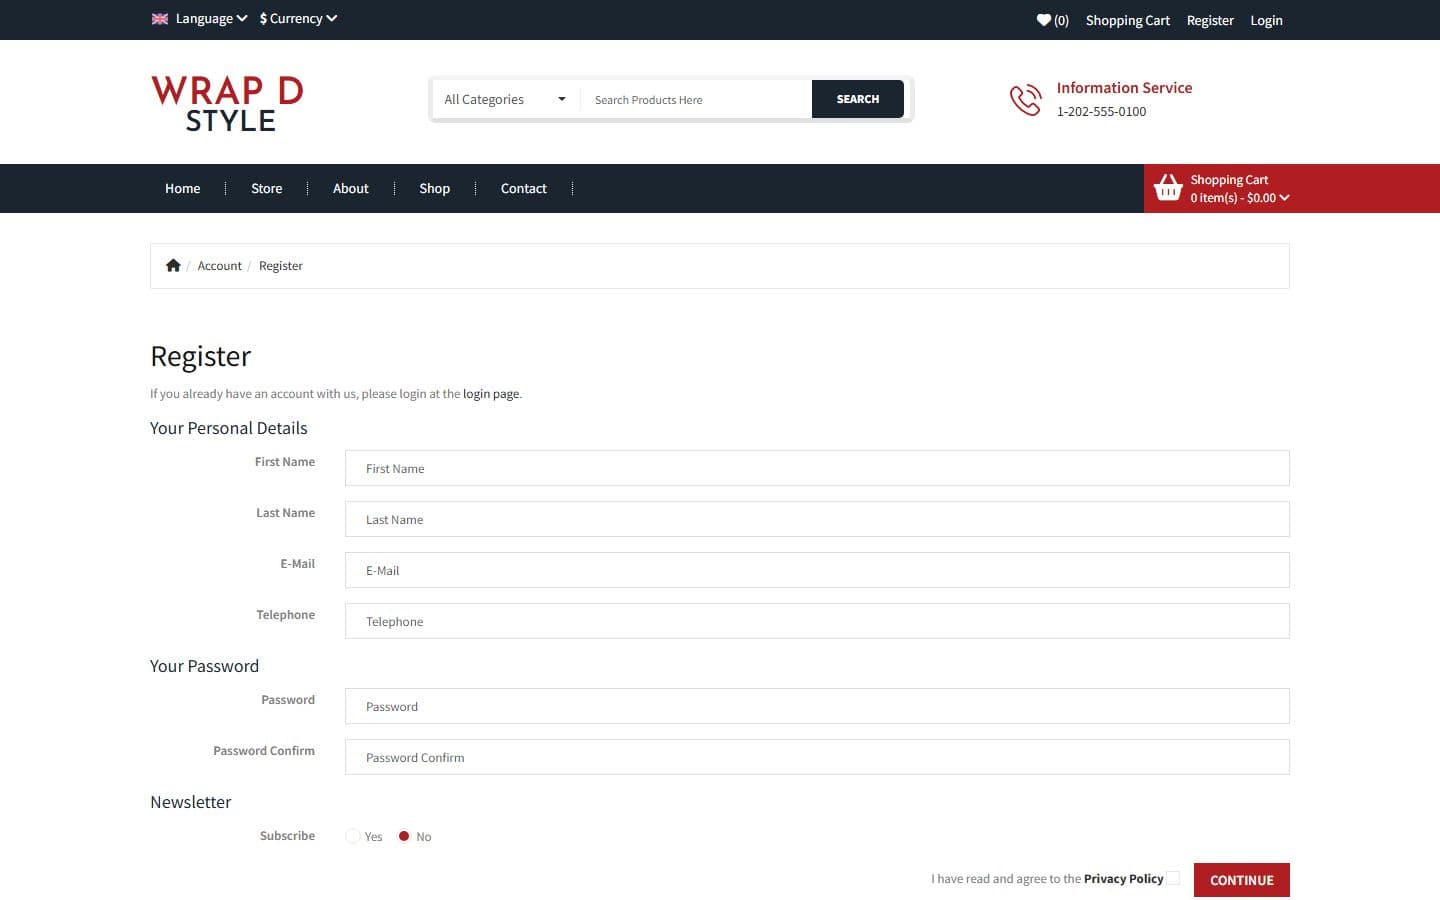Screen dimensions: 1440x900
Task: Focus the E-Mail input field
Action: 817,570
